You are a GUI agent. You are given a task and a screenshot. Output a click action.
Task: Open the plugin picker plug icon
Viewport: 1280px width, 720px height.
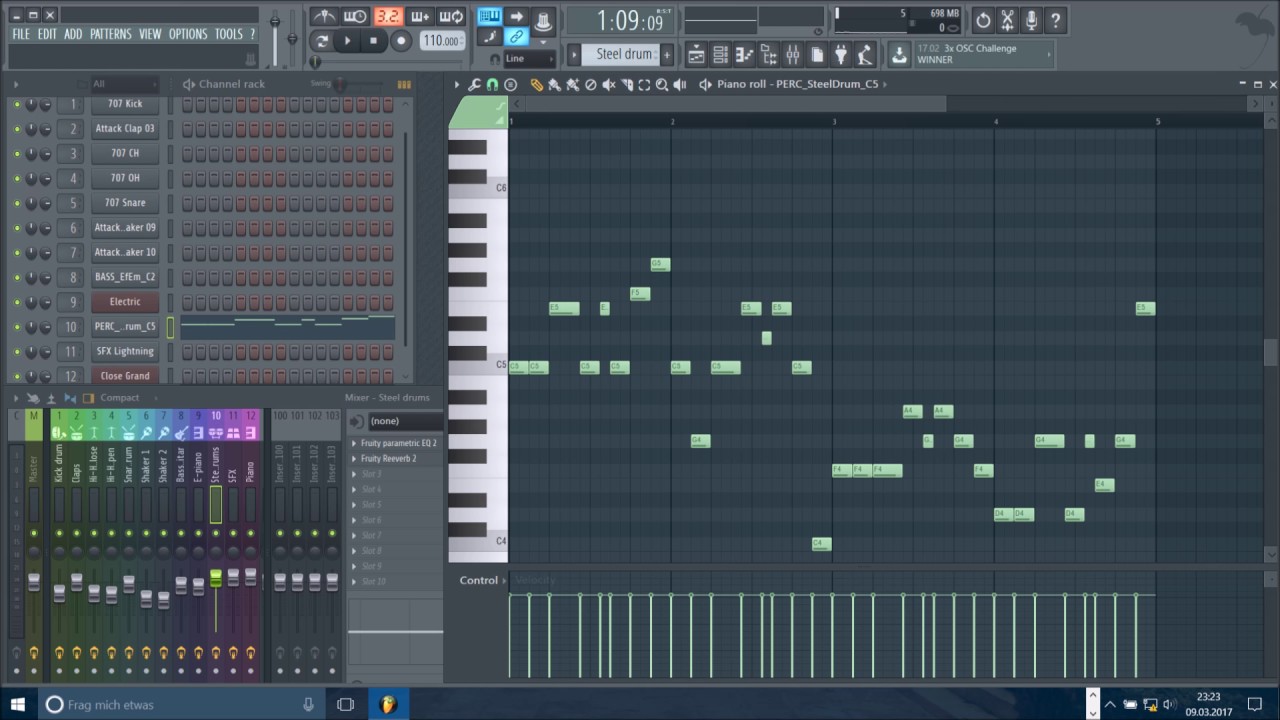(841, 54)
